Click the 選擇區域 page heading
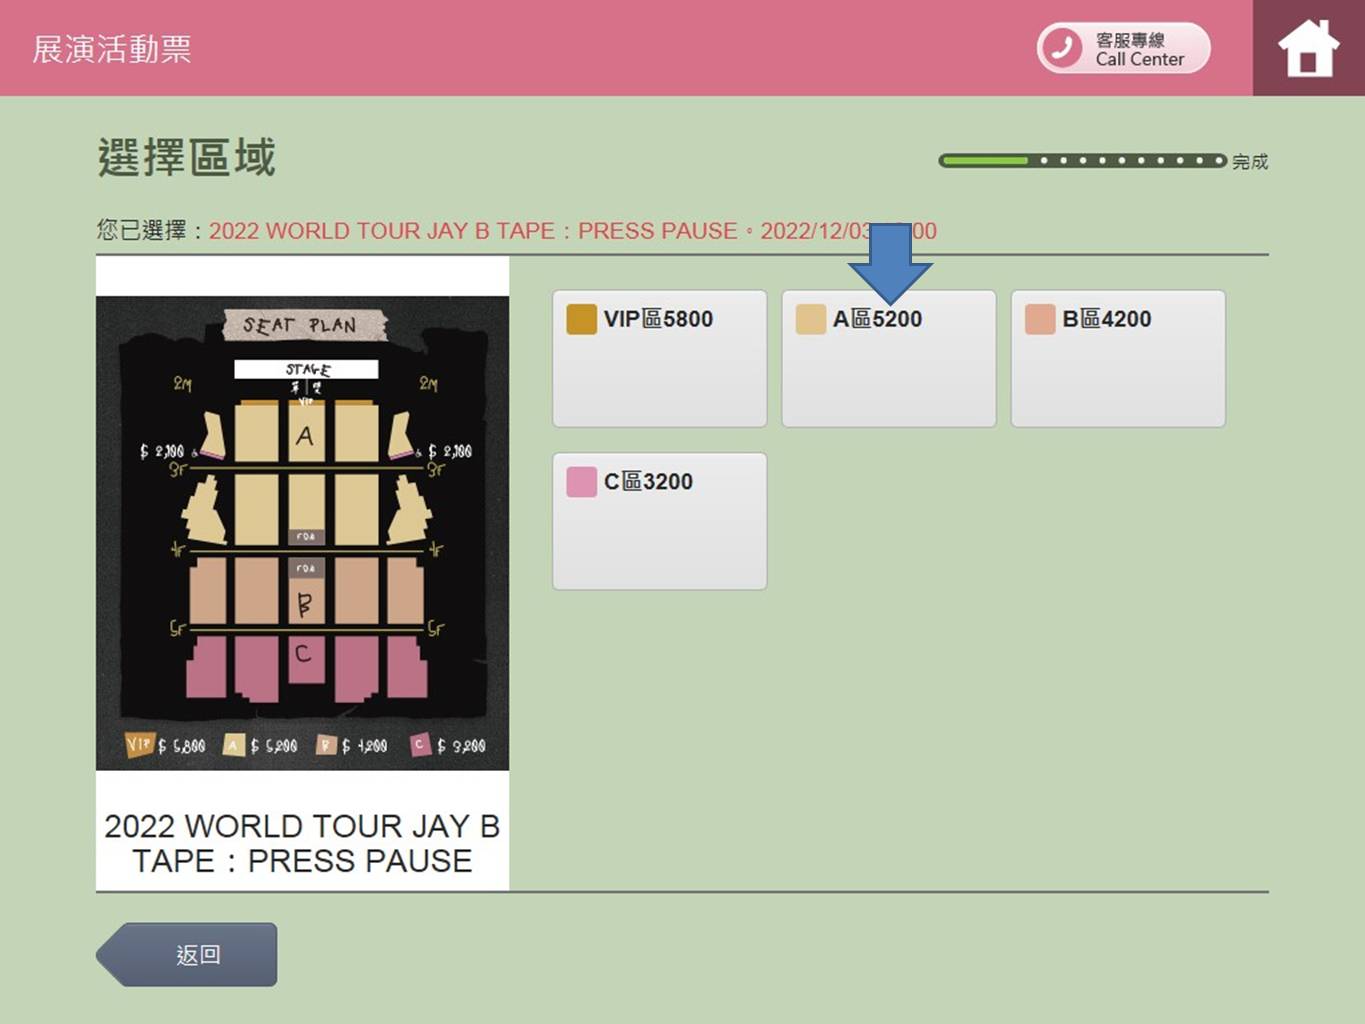 [x=186, y=158]
